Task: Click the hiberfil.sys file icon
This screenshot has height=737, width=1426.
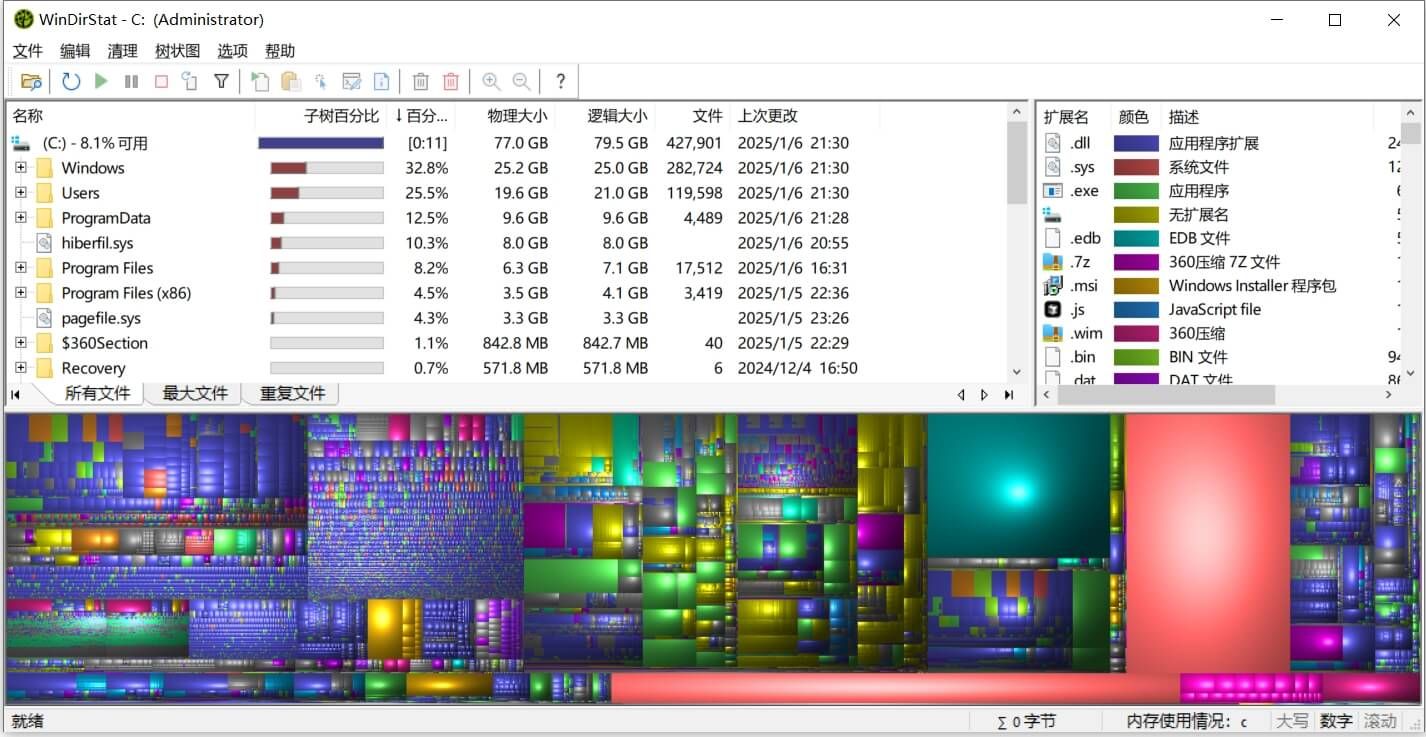Action: 44,243
